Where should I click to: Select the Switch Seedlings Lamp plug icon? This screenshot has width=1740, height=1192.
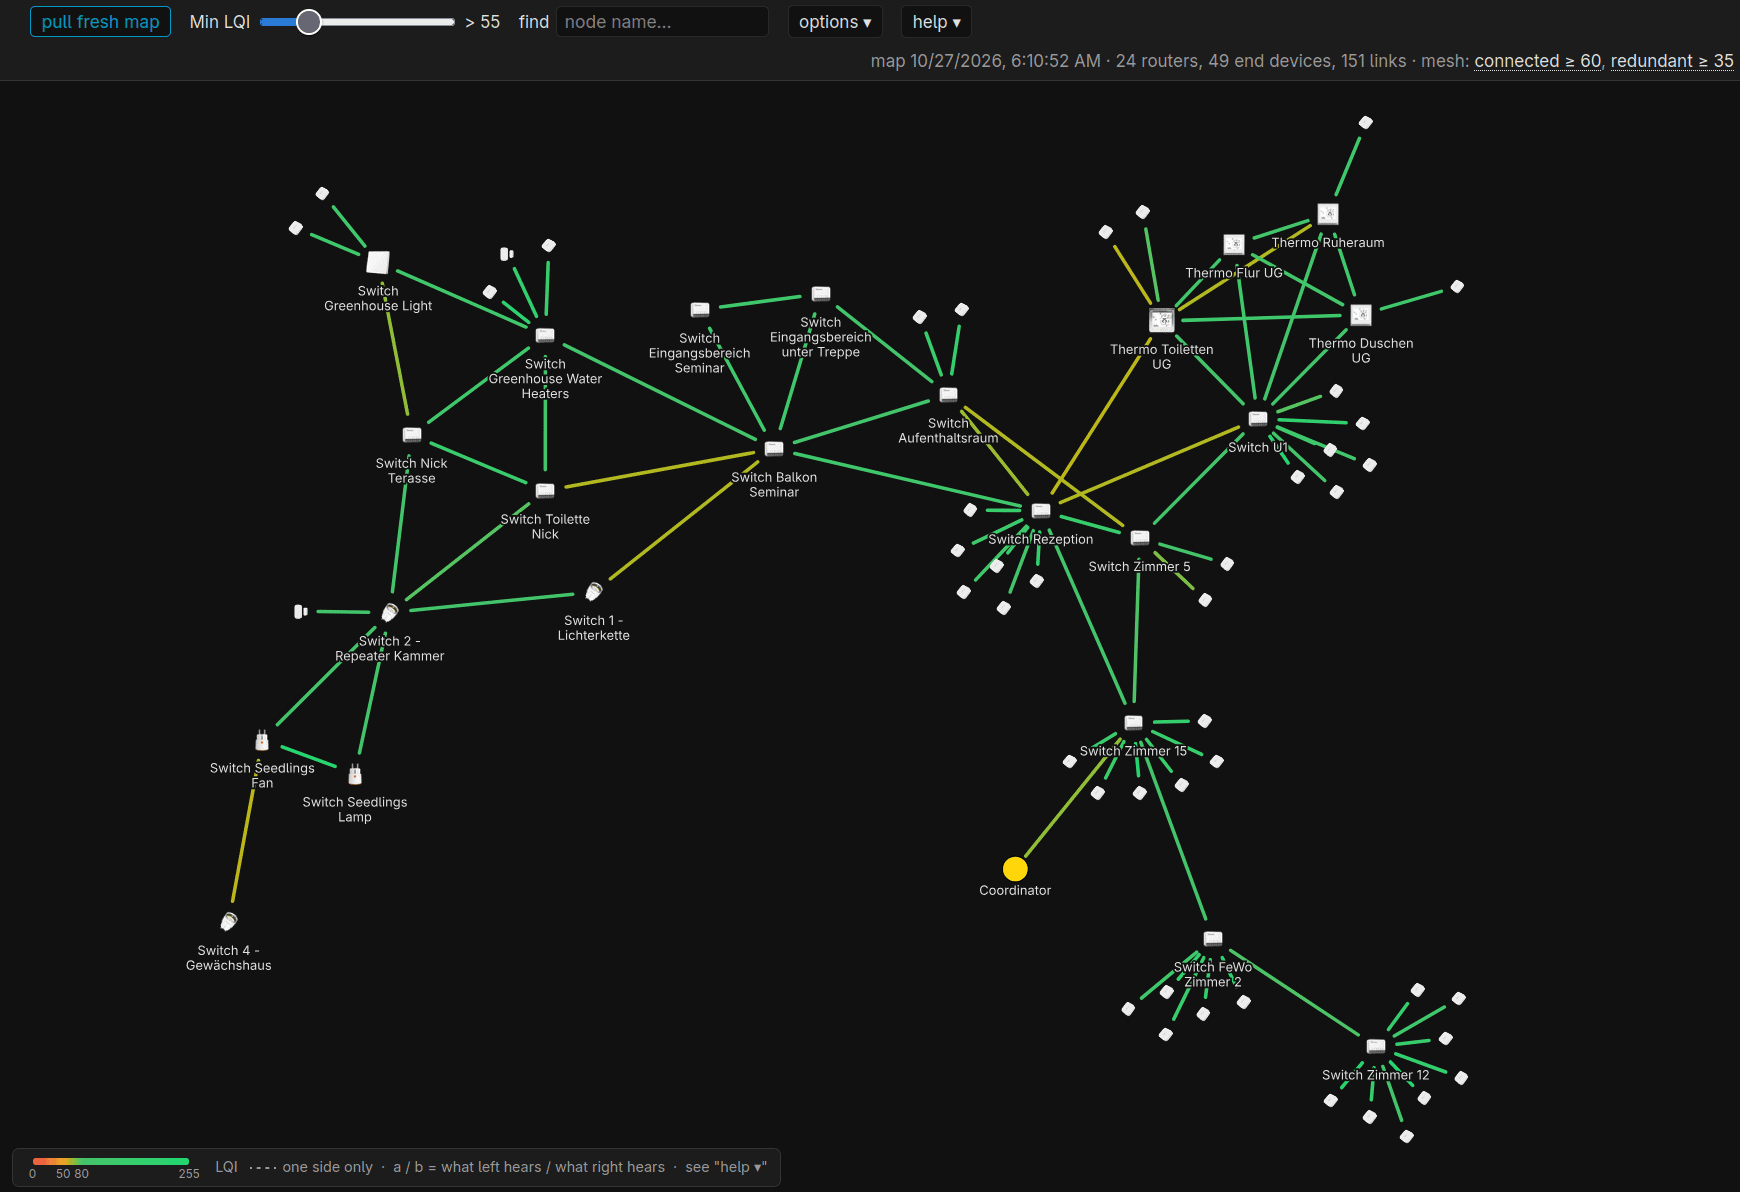pyautogui.click(x=355, y=774)
